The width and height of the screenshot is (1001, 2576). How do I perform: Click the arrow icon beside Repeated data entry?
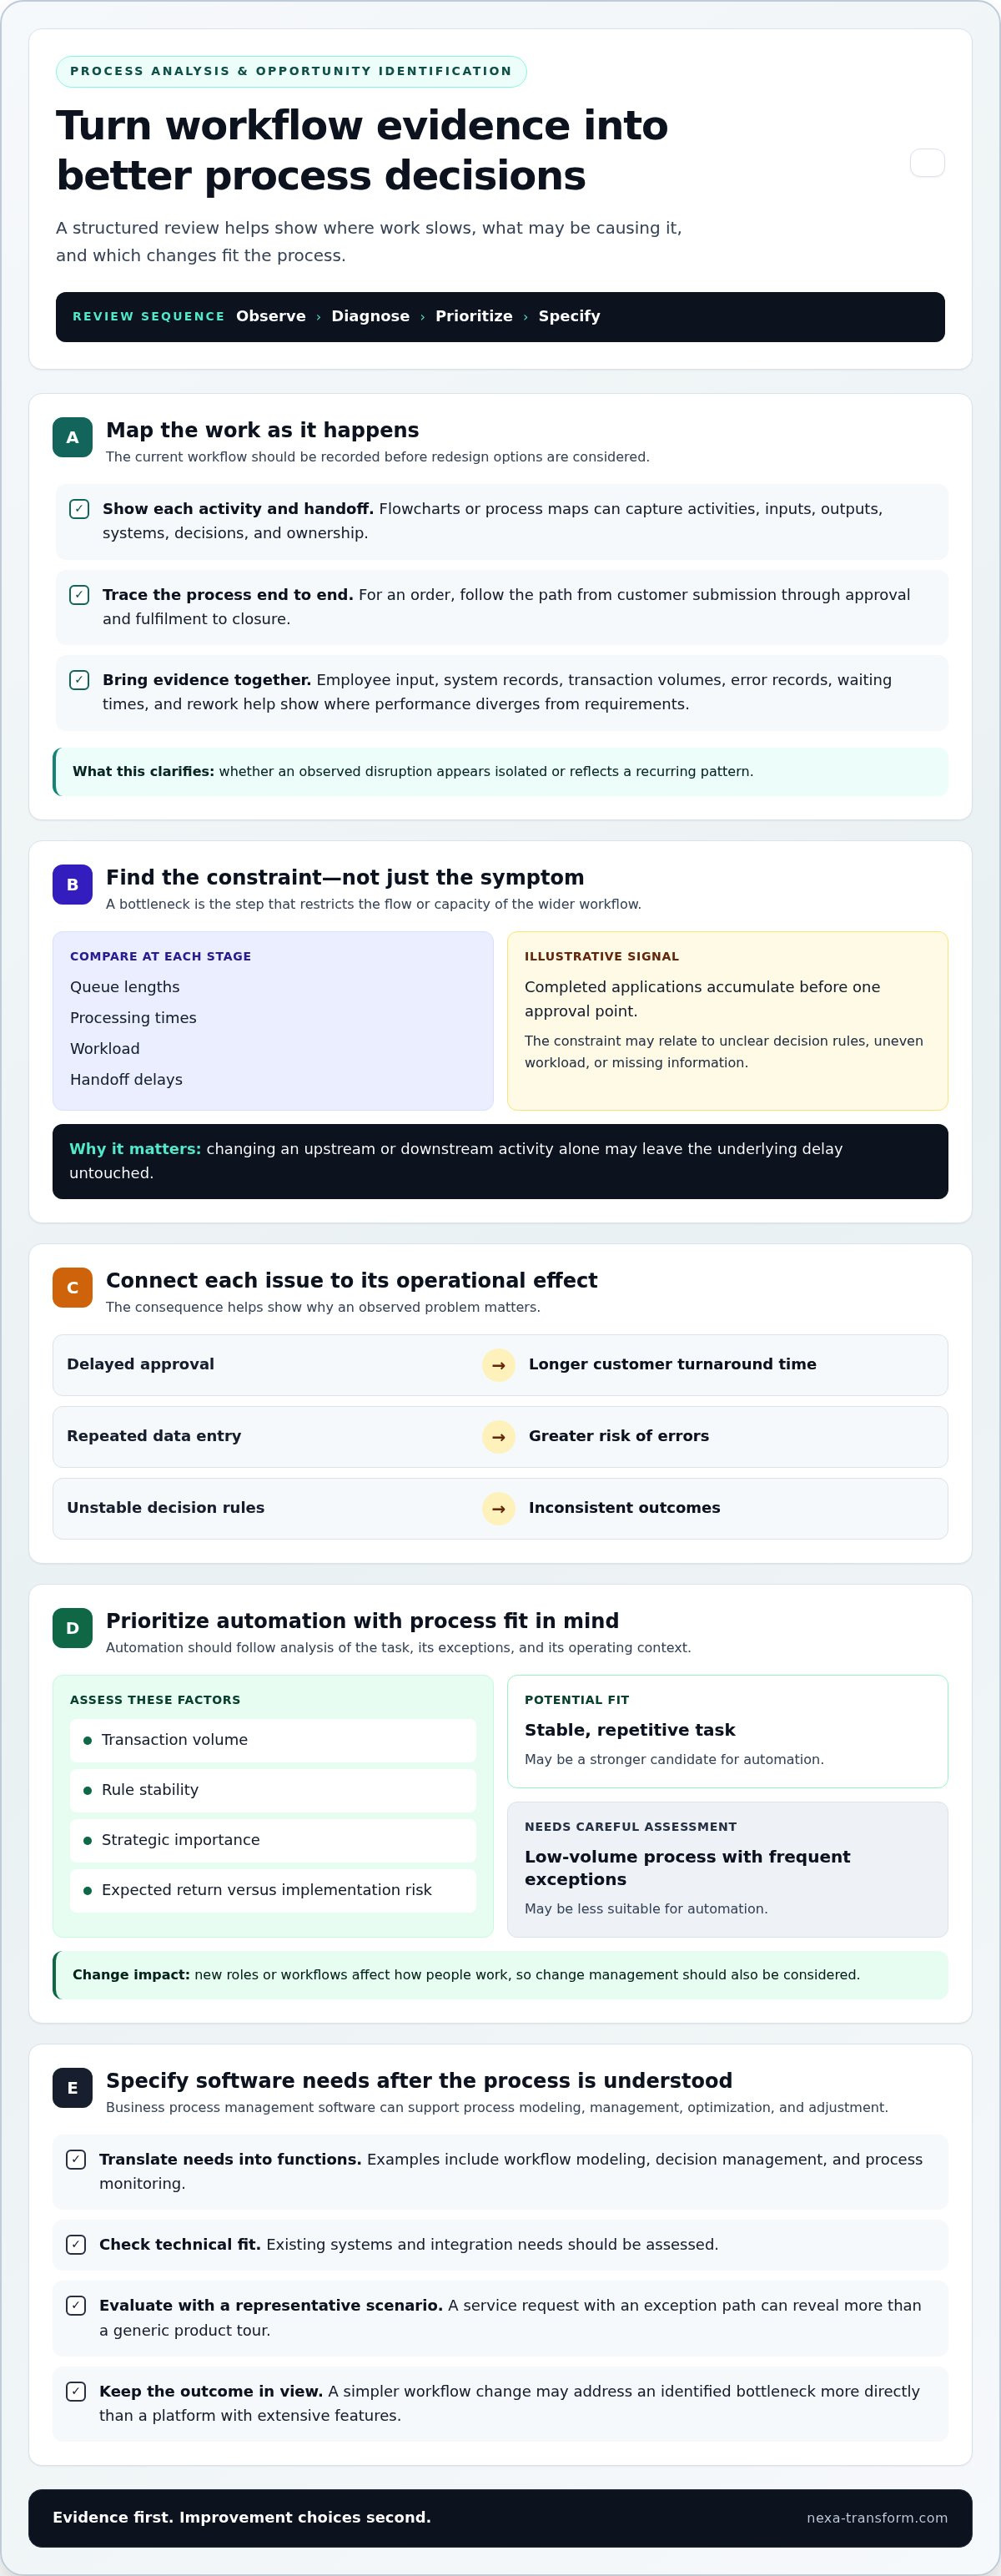pyautogui.click(x=498, y=1436)
